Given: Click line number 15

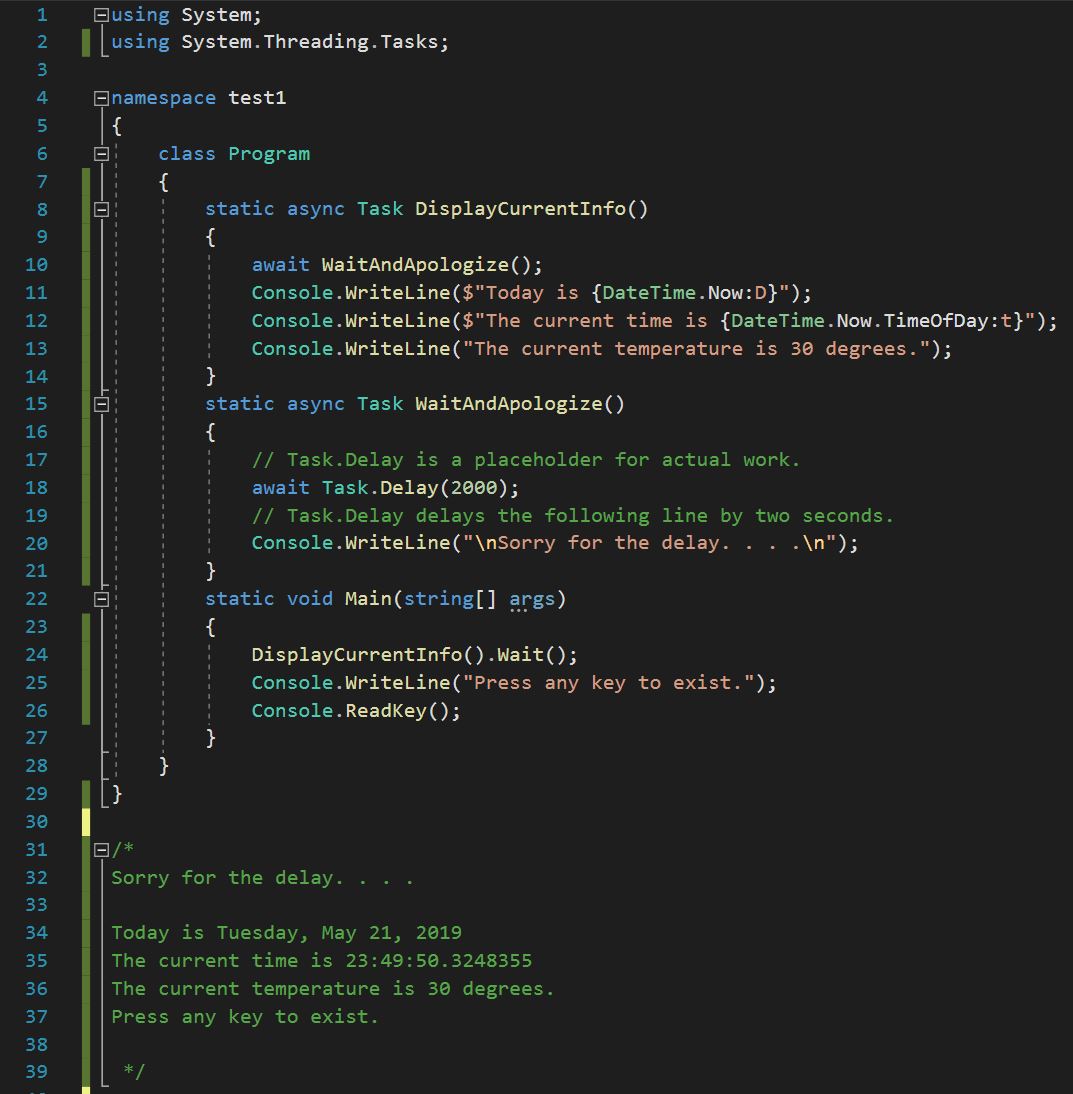Looking at the screenshot, I should (x=36, y=404).
